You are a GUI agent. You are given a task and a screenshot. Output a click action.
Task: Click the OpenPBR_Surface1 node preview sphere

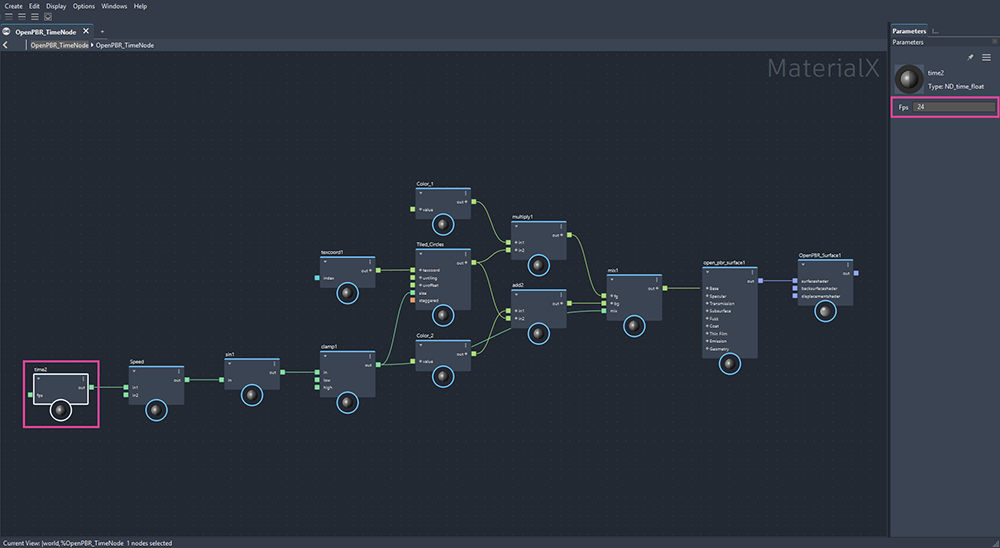click(x=826, y=311)
